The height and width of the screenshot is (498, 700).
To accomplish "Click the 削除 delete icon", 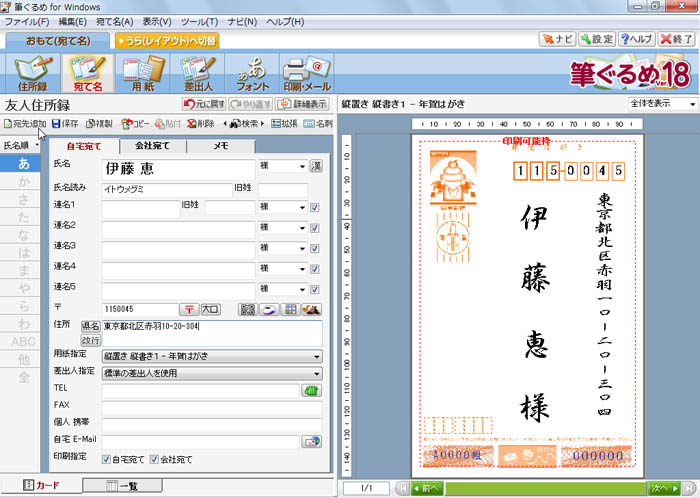I will pos(200,124).
